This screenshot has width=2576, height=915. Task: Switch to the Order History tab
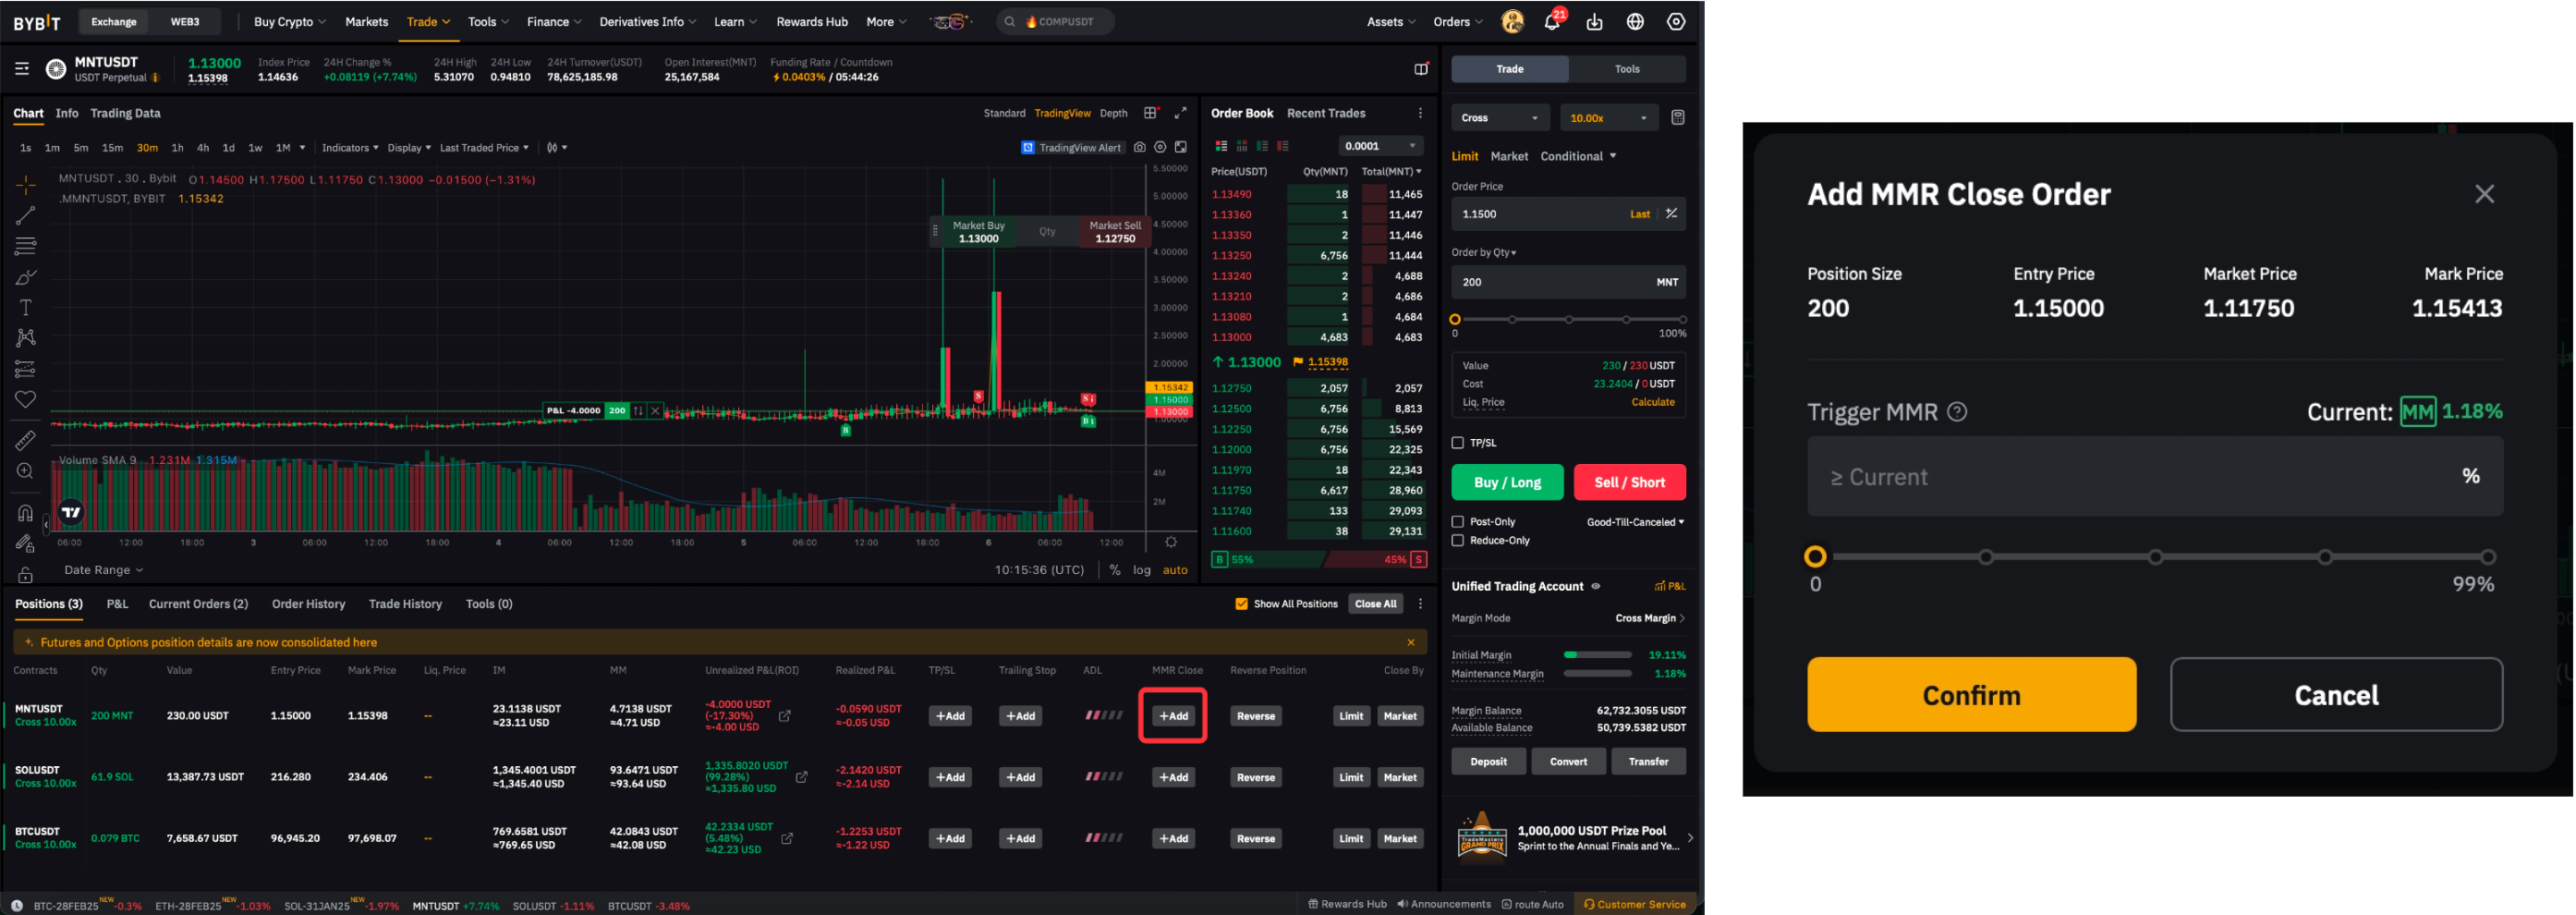(x=308, y=604)
